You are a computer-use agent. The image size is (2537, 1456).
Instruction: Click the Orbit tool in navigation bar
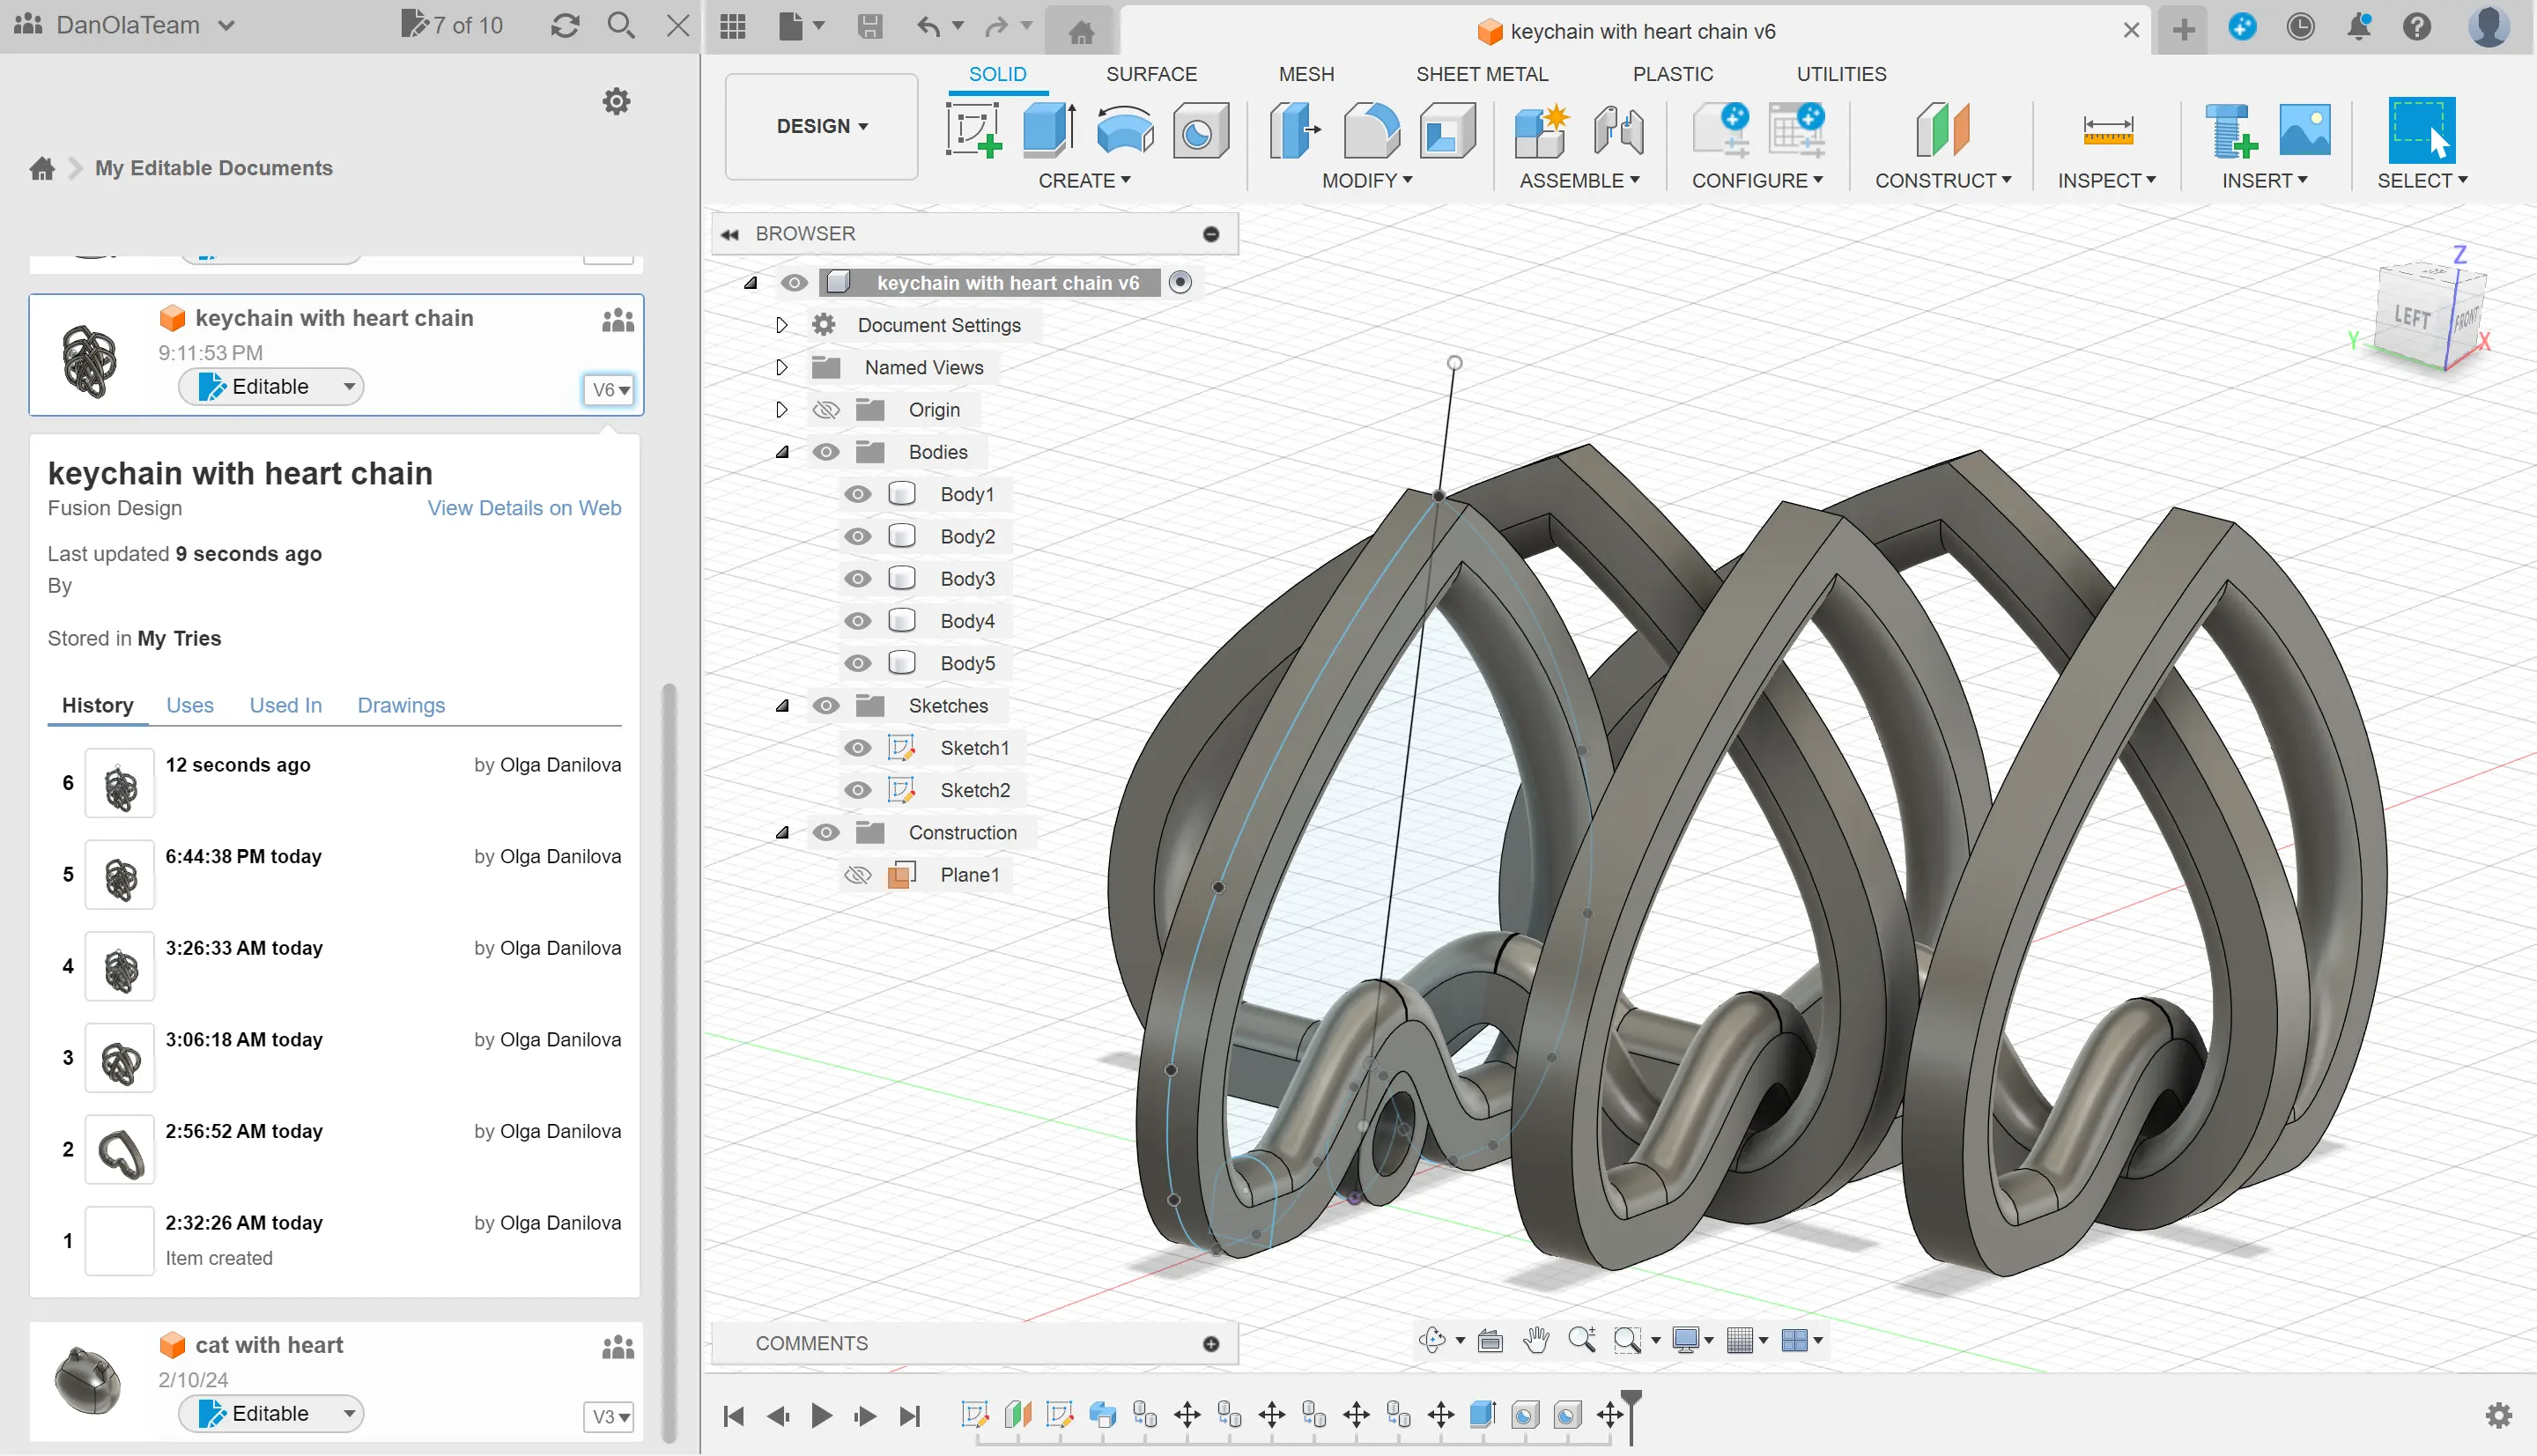[x=1432, y=1340]
